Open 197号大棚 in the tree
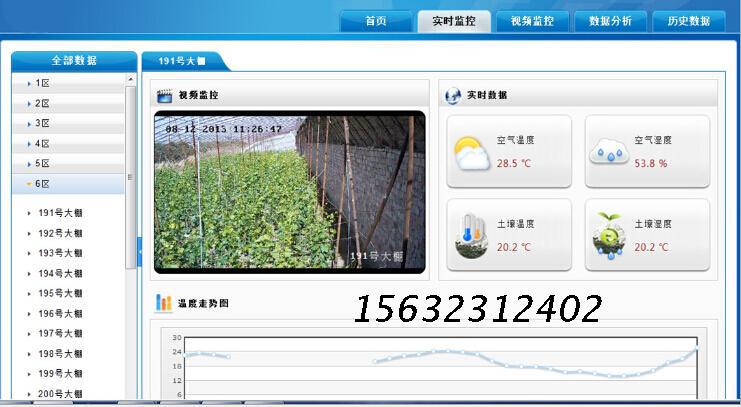This screenshot has width=741, height=407. 60,334
